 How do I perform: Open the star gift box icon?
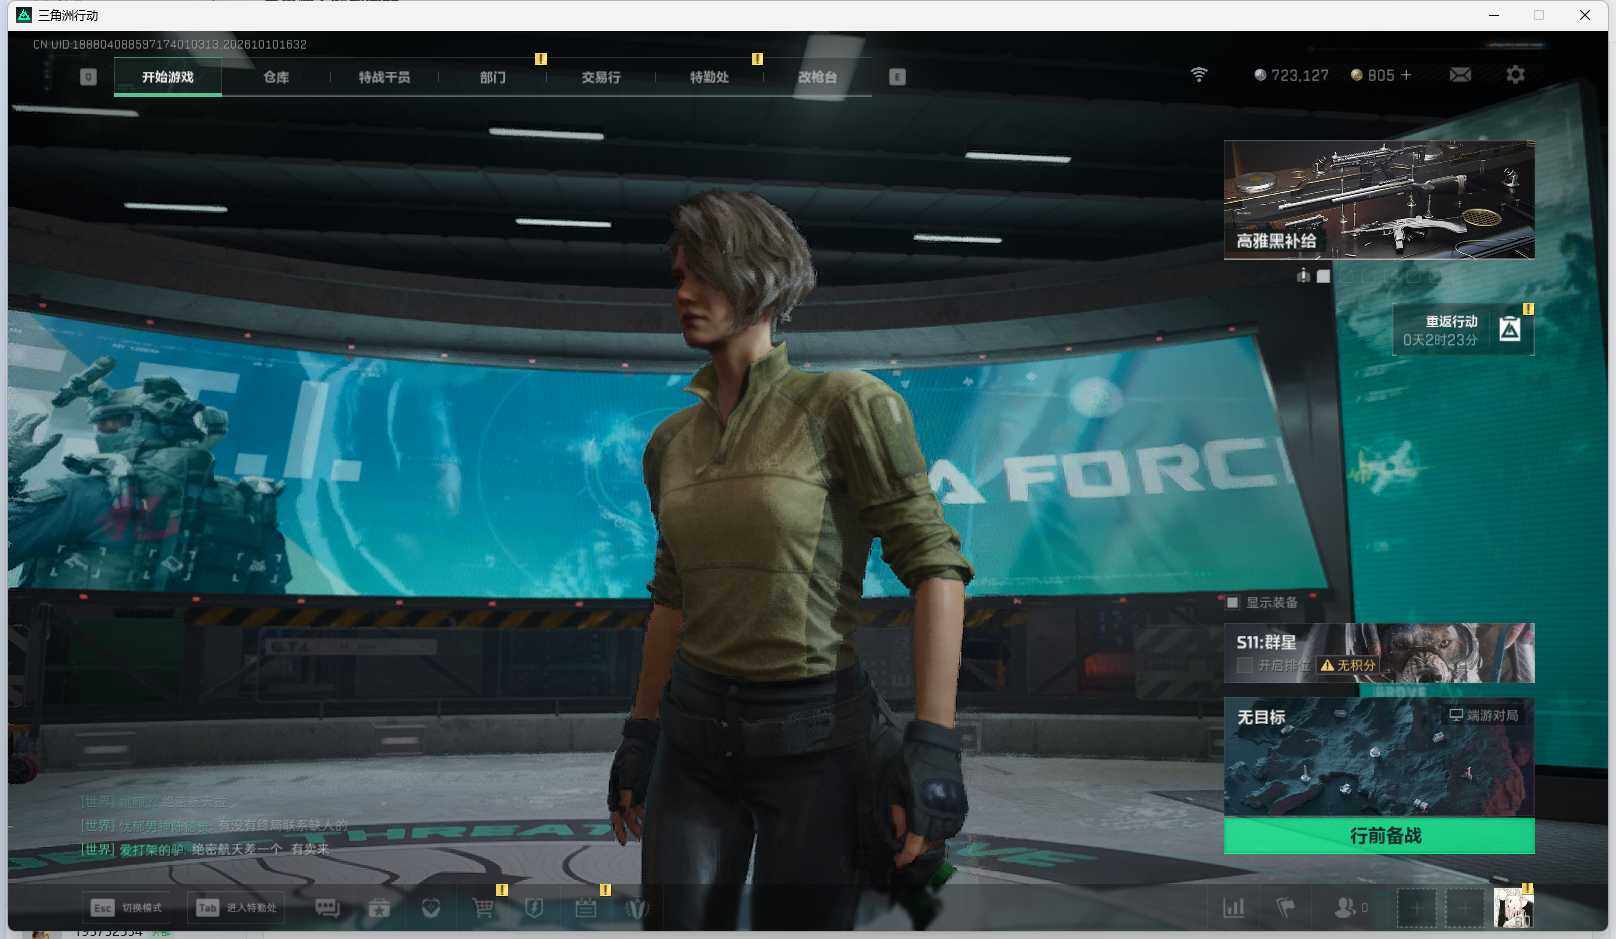[x=379, y=908]
